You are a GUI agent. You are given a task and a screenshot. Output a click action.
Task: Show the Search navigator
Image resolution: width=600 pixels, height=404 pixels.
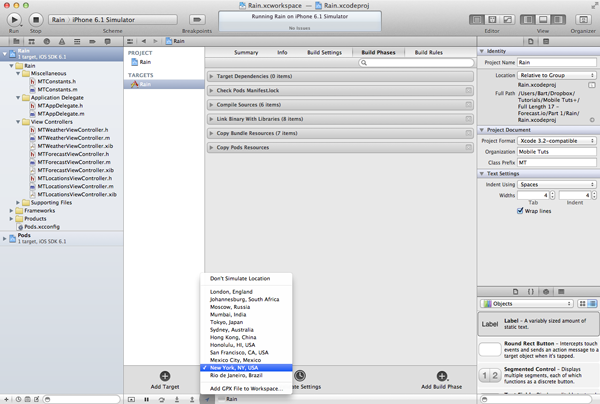coord(47,41)
